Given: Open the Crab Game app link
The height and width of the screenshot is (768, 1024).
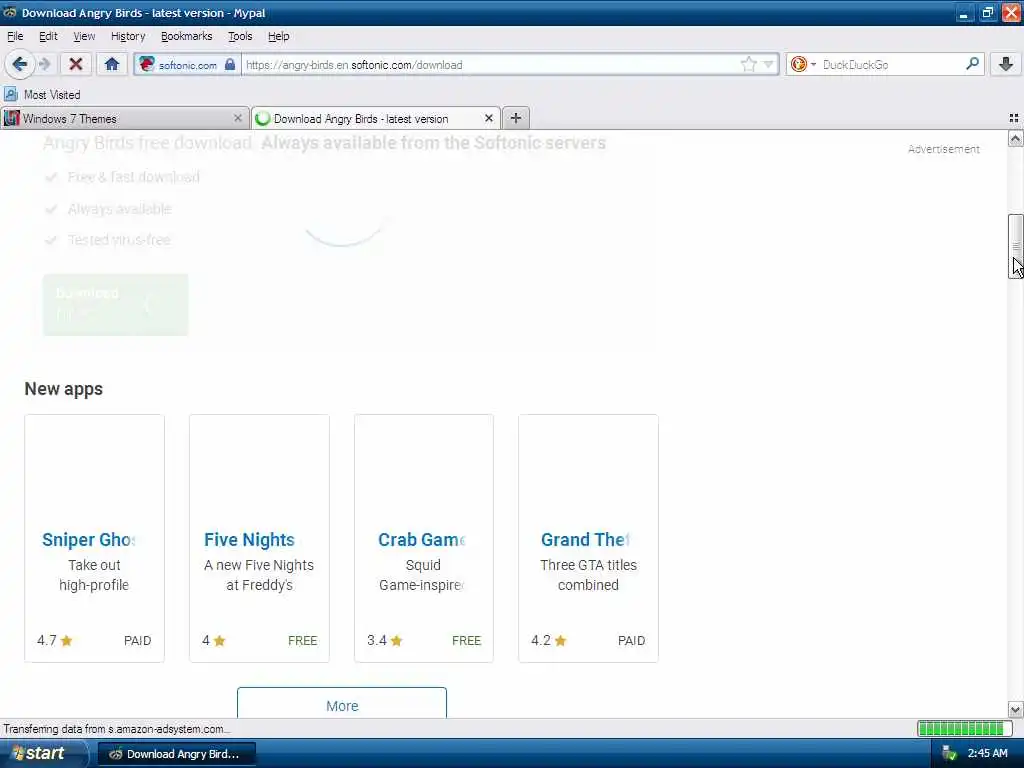Looking at the screenshot, I should click(422, 539).
